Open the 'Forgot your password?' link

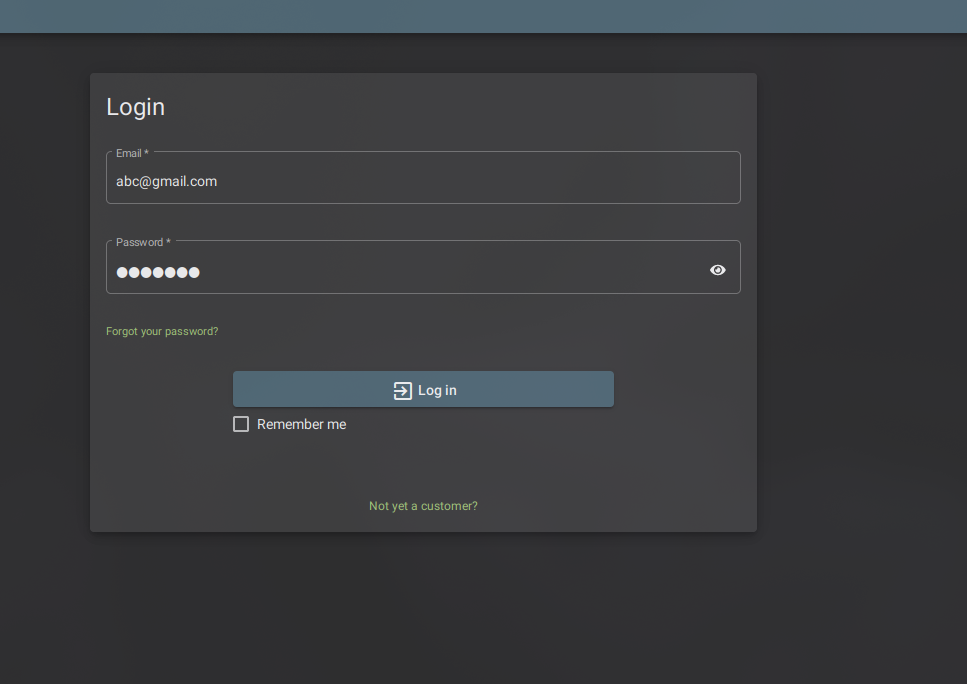pyautogui.click(x=162, y=331)
